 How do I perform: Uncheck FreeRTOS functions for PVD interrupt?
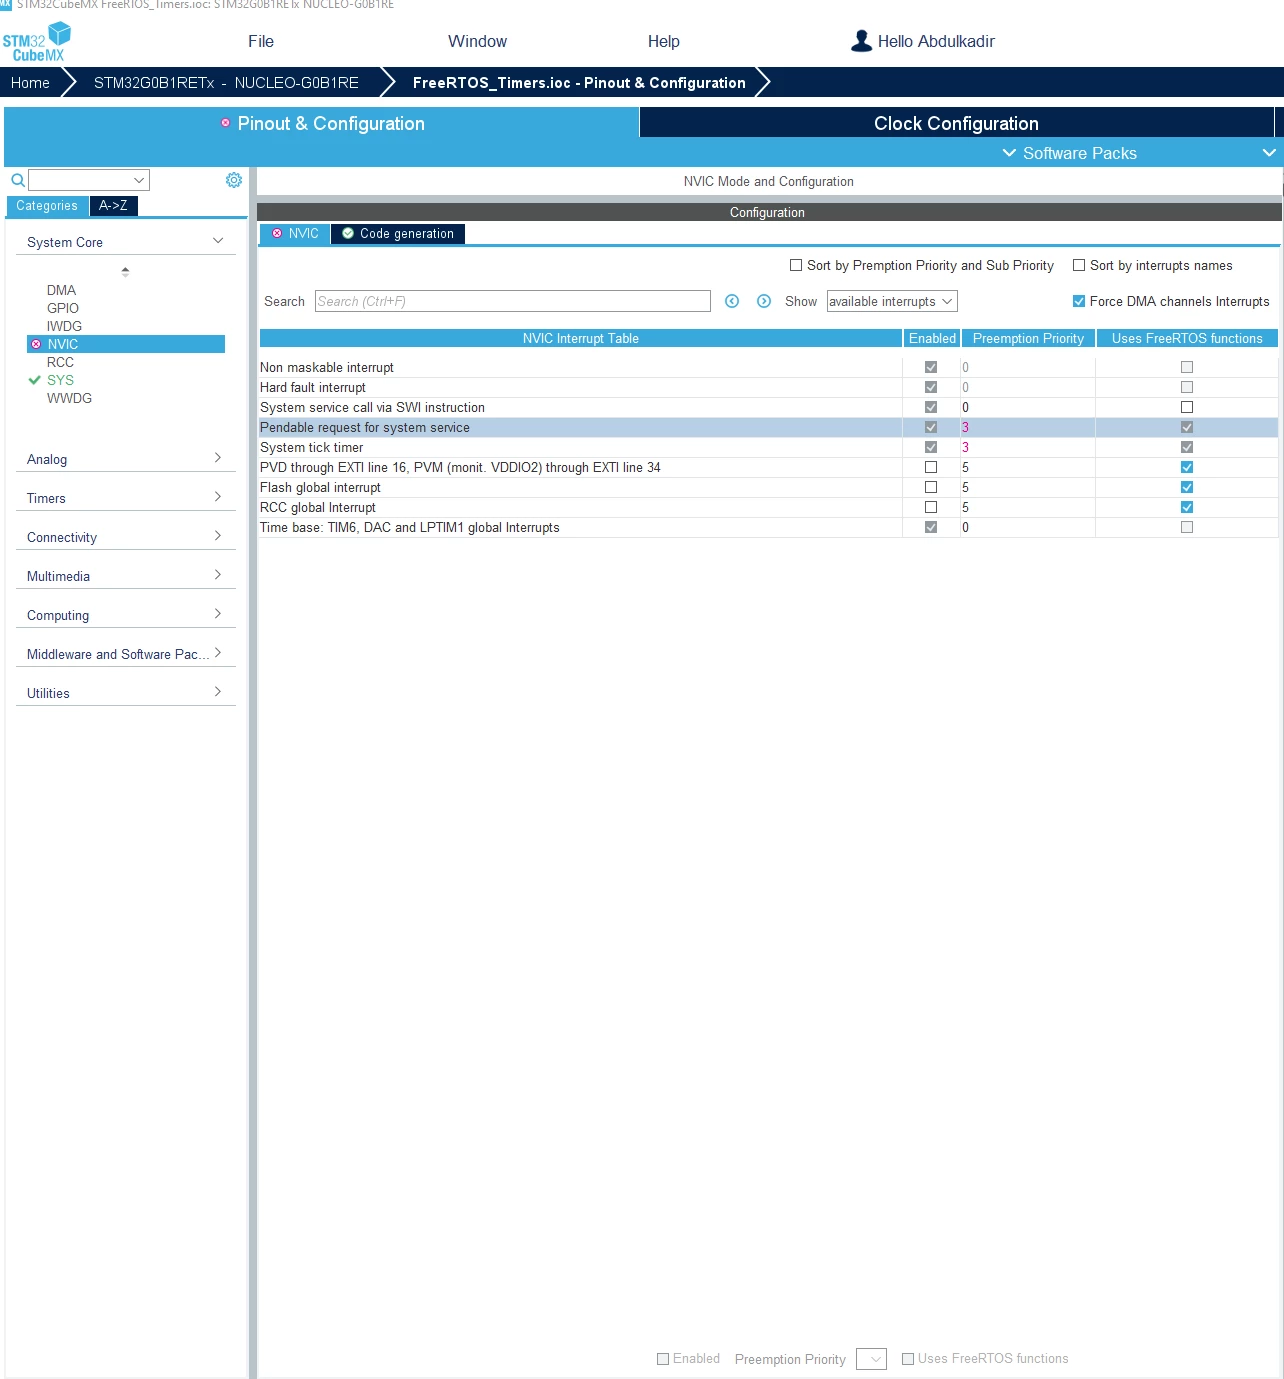click(x=1187, y=467)
